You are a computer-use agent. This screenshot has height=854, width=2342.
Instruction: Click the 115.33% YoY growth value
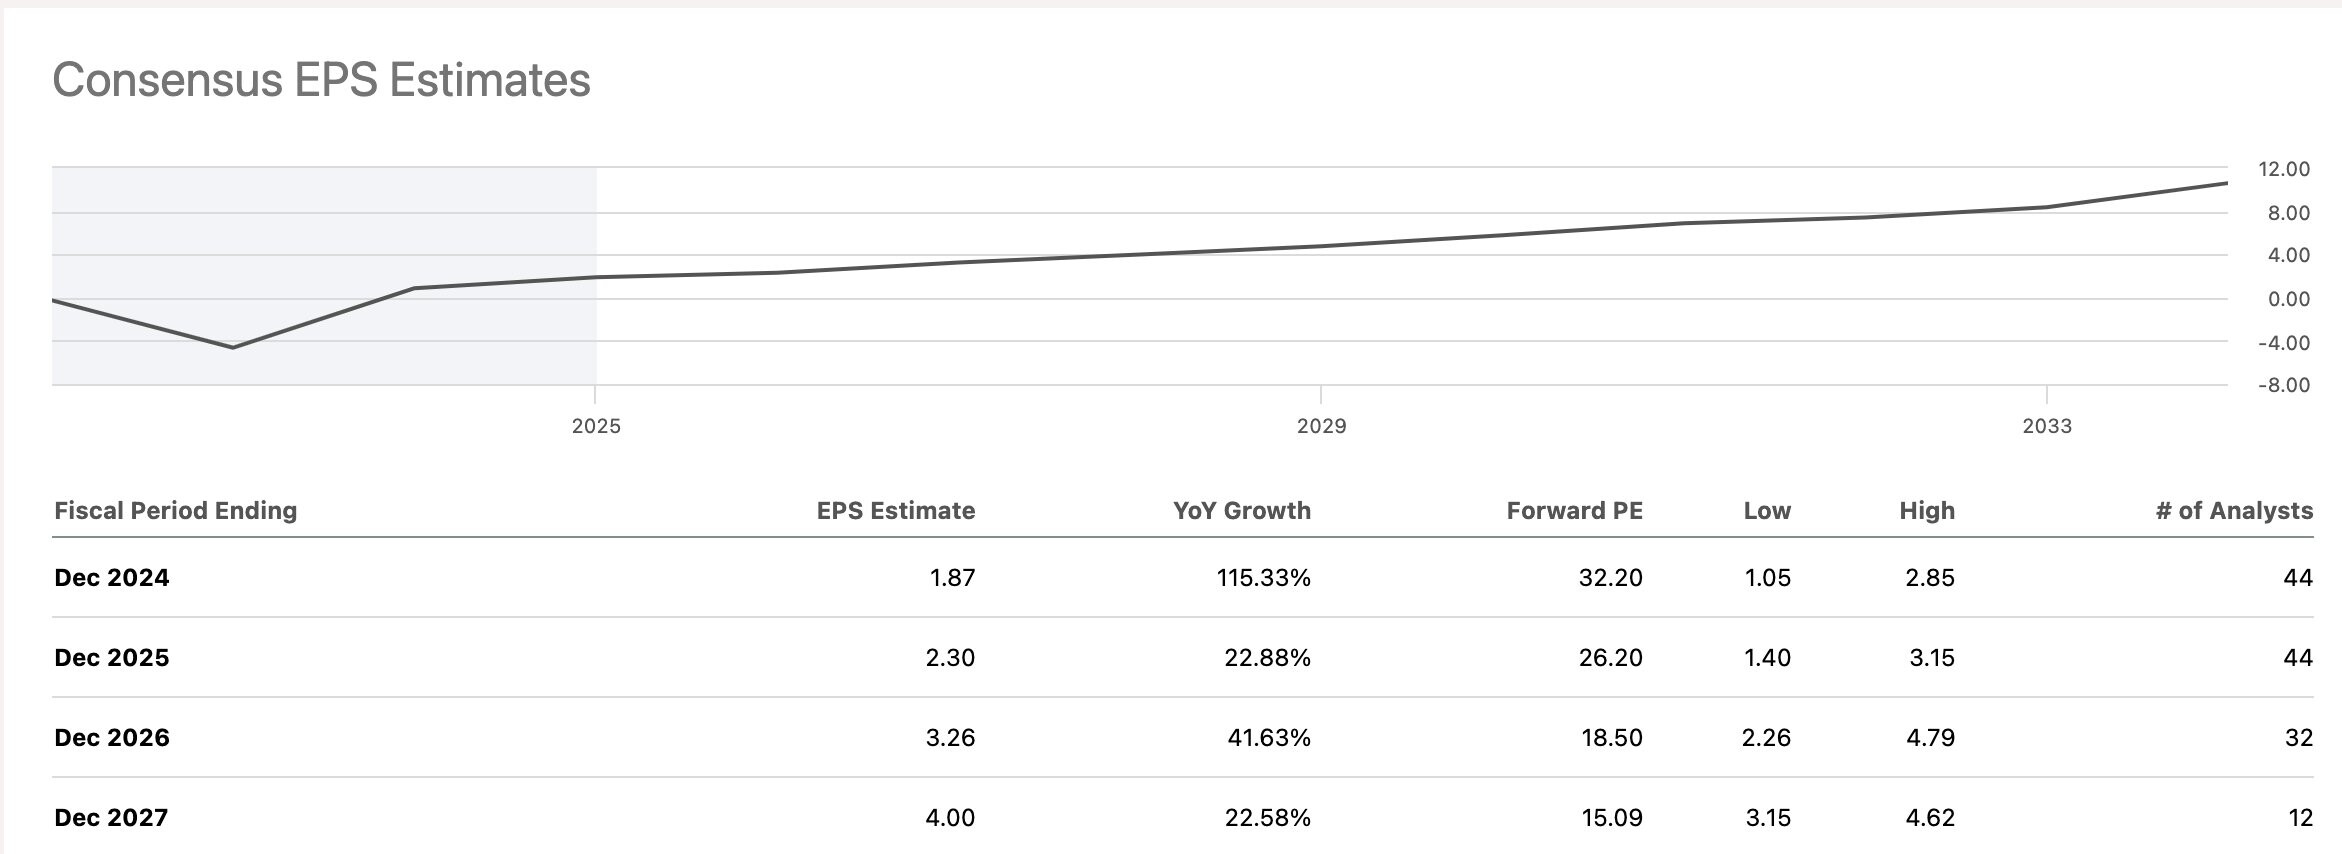point(1263,578)
